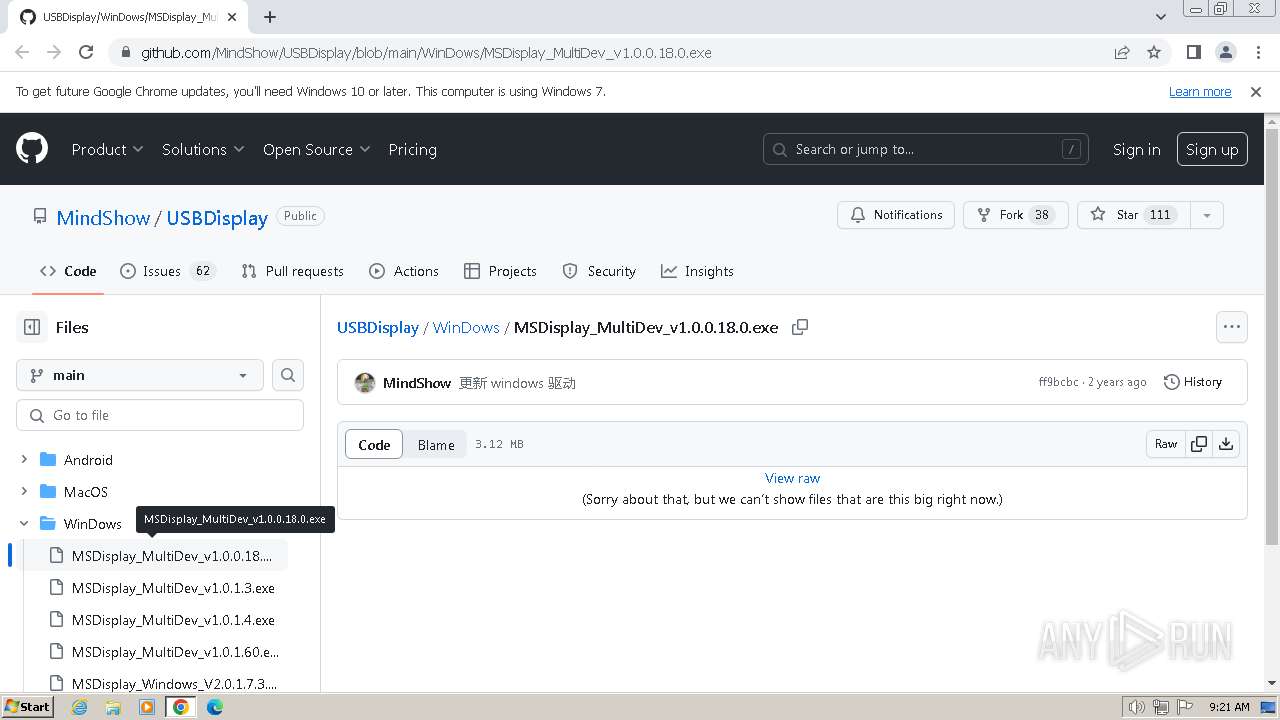Open USBDisplay breadcrumb link

pos(378,327)
